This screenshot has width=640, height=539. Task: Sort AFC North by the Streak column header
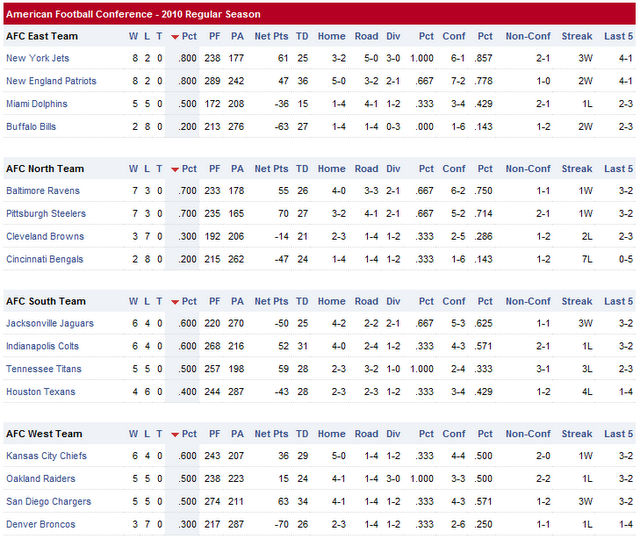point(577,169)
